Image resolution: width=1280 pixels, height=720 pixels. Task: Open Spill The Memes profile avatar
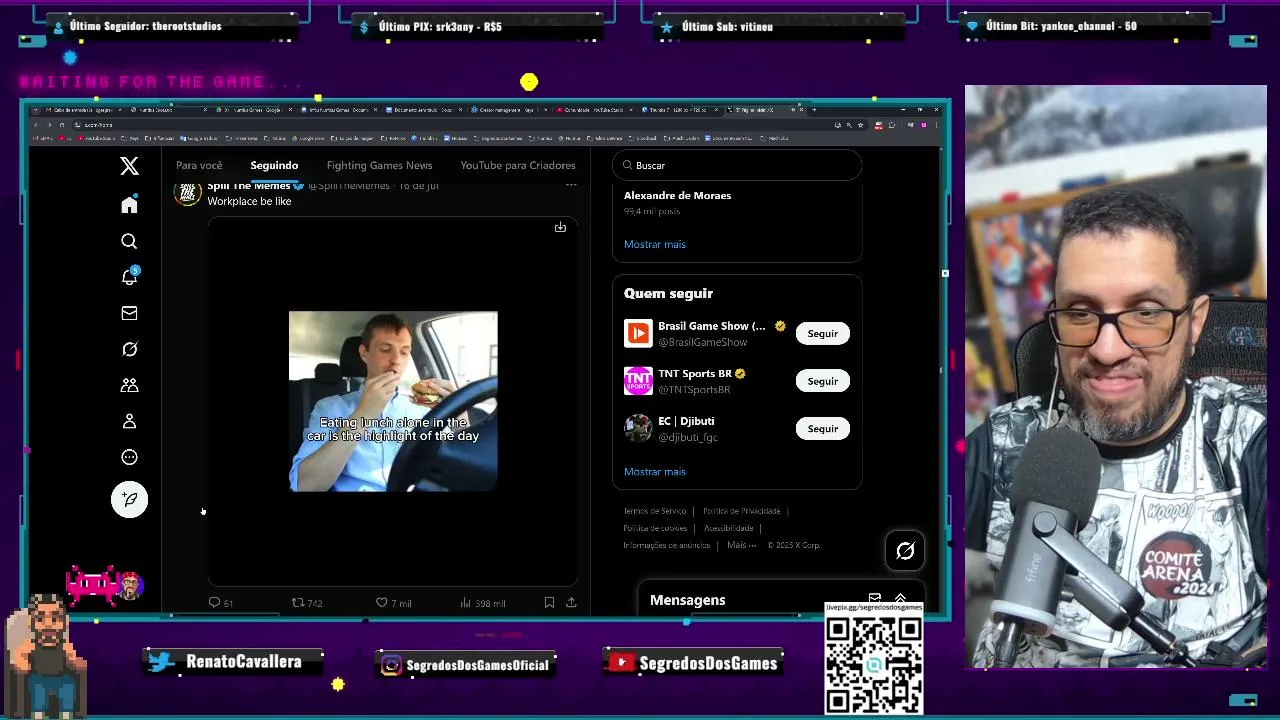187,193
